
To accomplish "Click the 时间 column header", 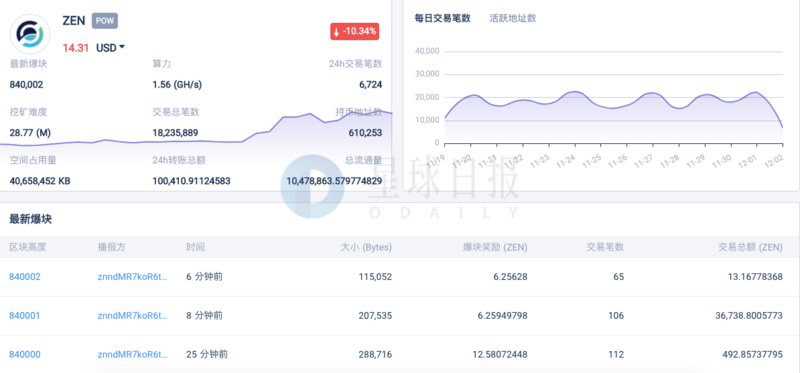I will (x=195, y=247).
